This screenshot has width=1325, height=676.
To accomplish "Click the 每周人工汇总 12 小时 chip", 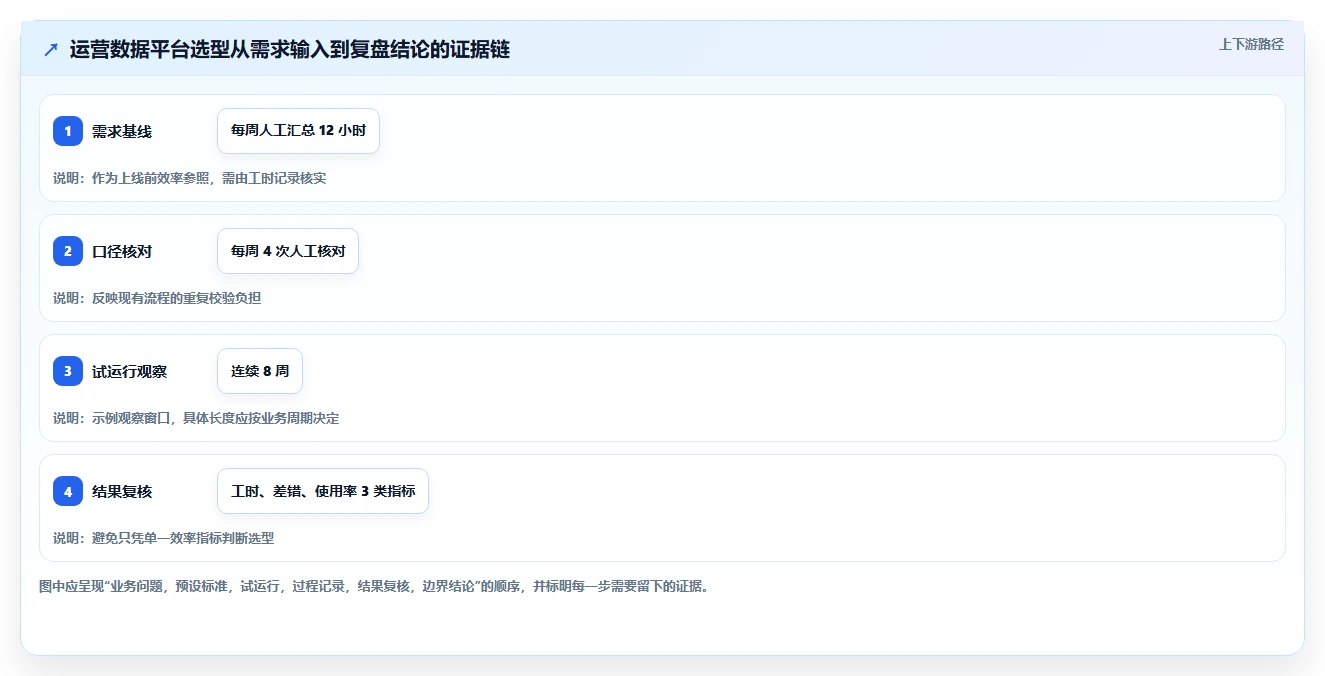I will 298,131.
